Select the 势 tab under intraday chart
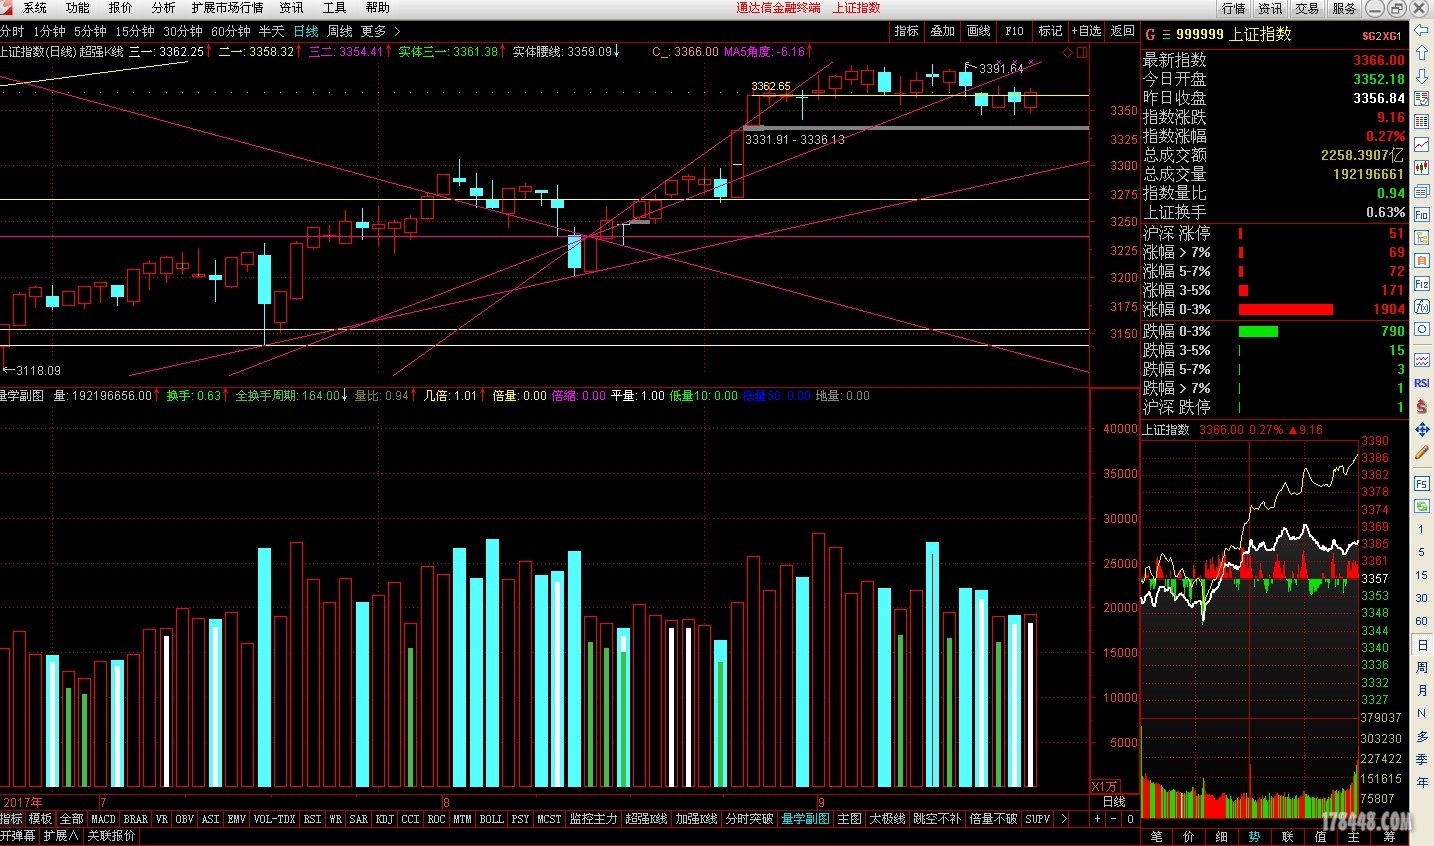Viewport: 1434px width, 846px height. coord(1254,836)
